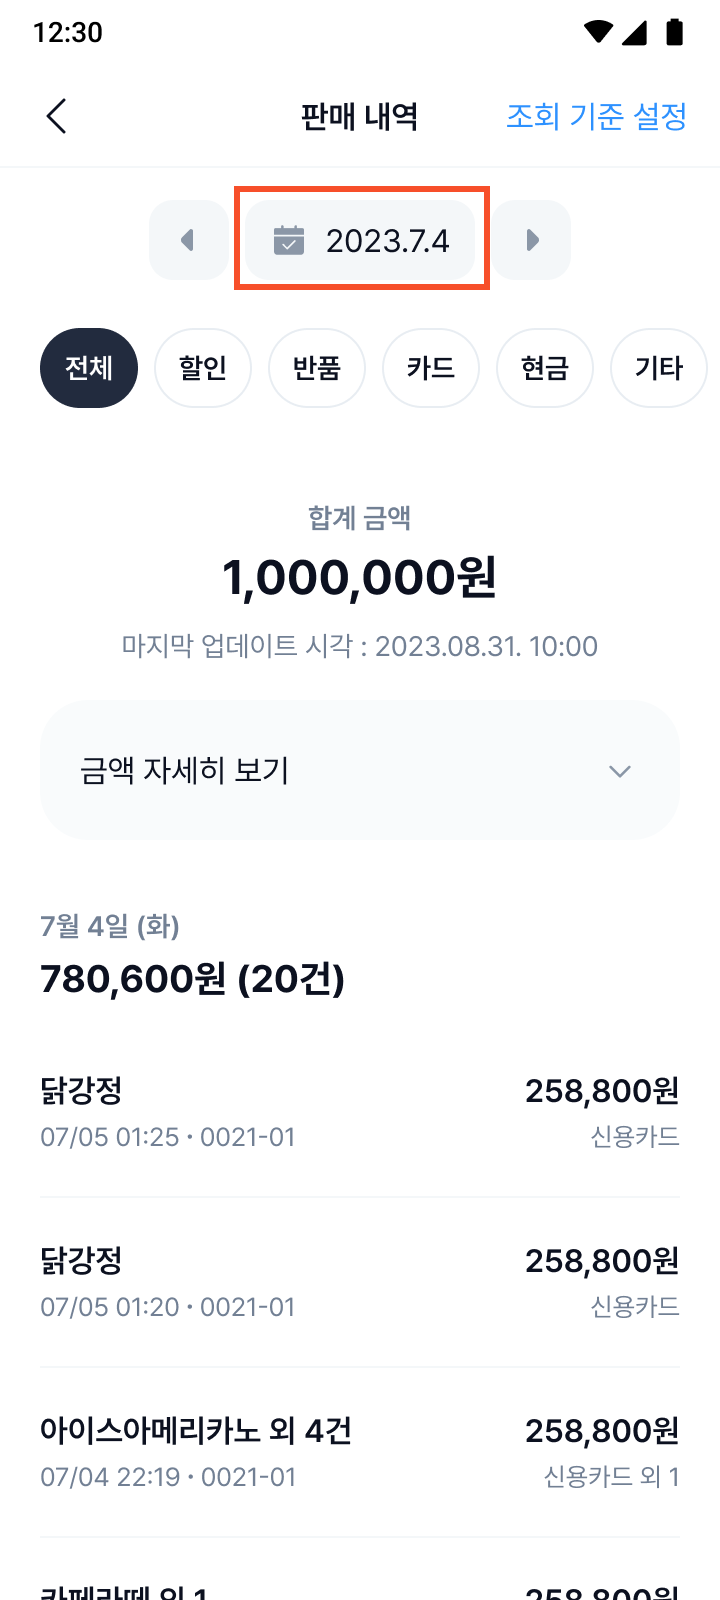Select the 기타 filter chip
This screenshot has height=1600, width=720.
(659, 368)
